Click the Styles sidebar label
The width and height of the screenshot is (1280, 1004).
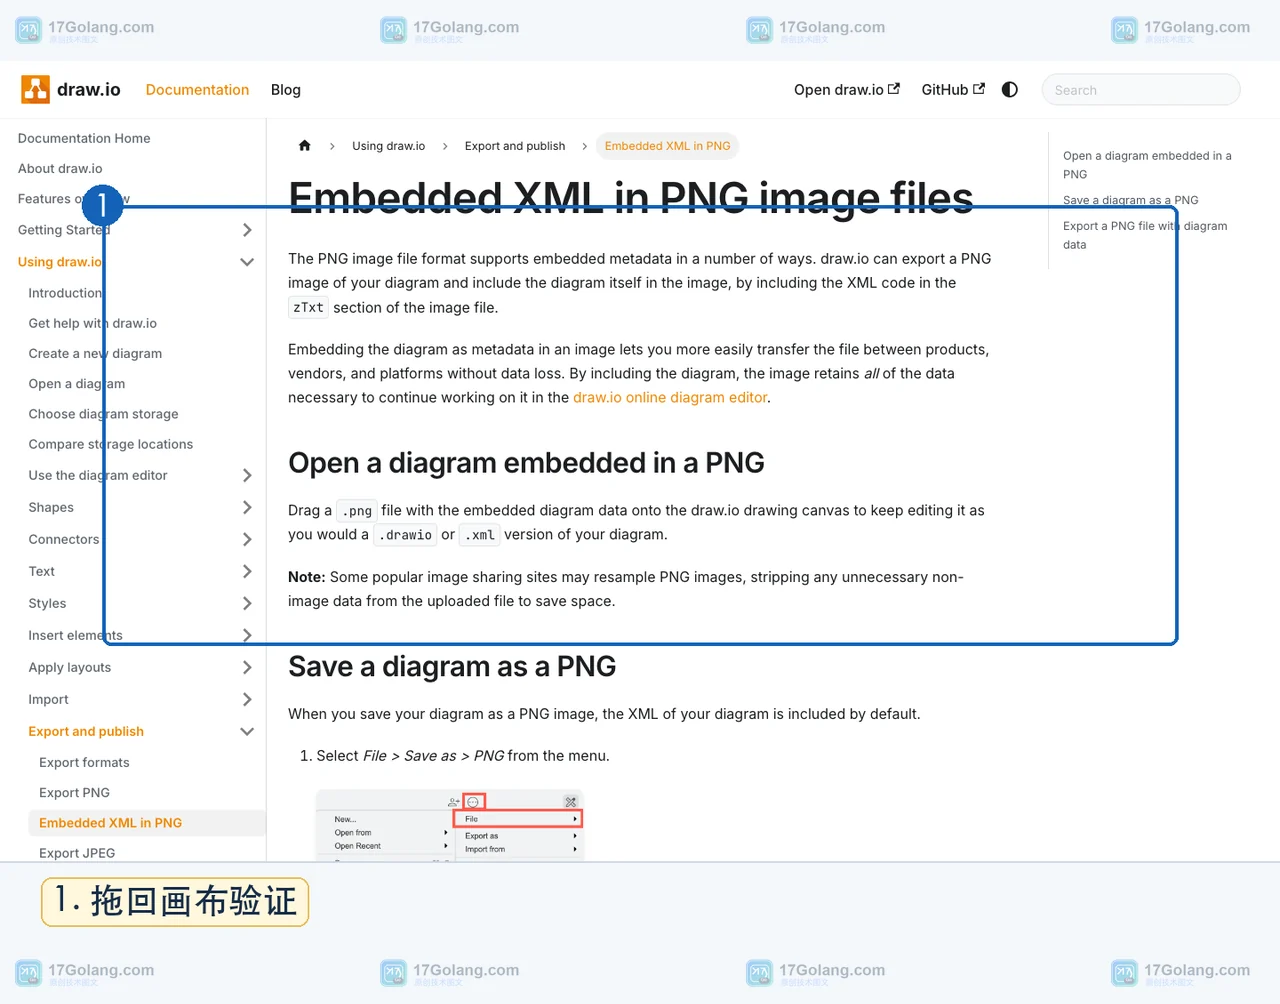47,604
